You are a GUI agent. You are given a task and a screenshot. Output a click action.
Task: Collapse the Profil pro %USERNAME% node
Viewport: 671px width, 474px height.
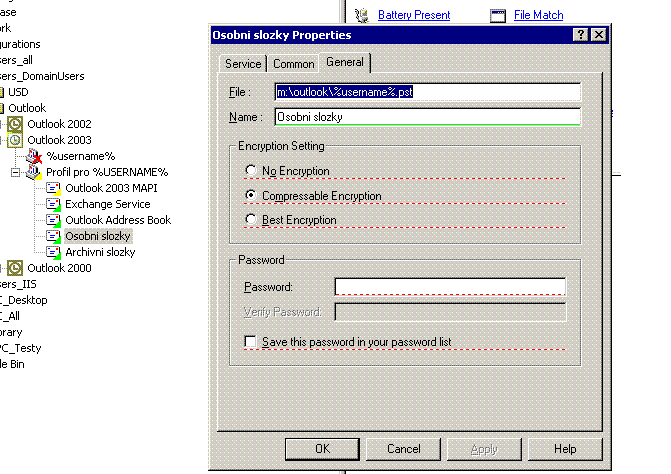point(15,172)
